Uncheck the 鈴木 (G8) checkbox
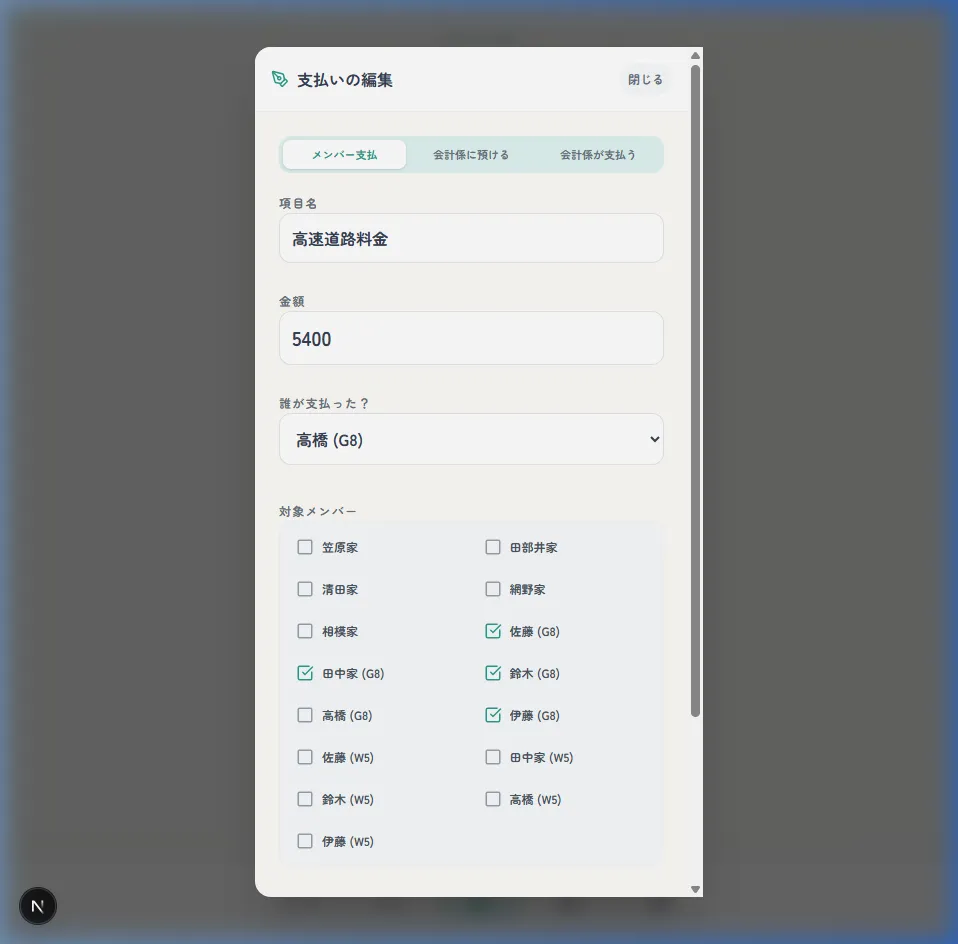This screenshot has height=944, width=958. point(493,673)
